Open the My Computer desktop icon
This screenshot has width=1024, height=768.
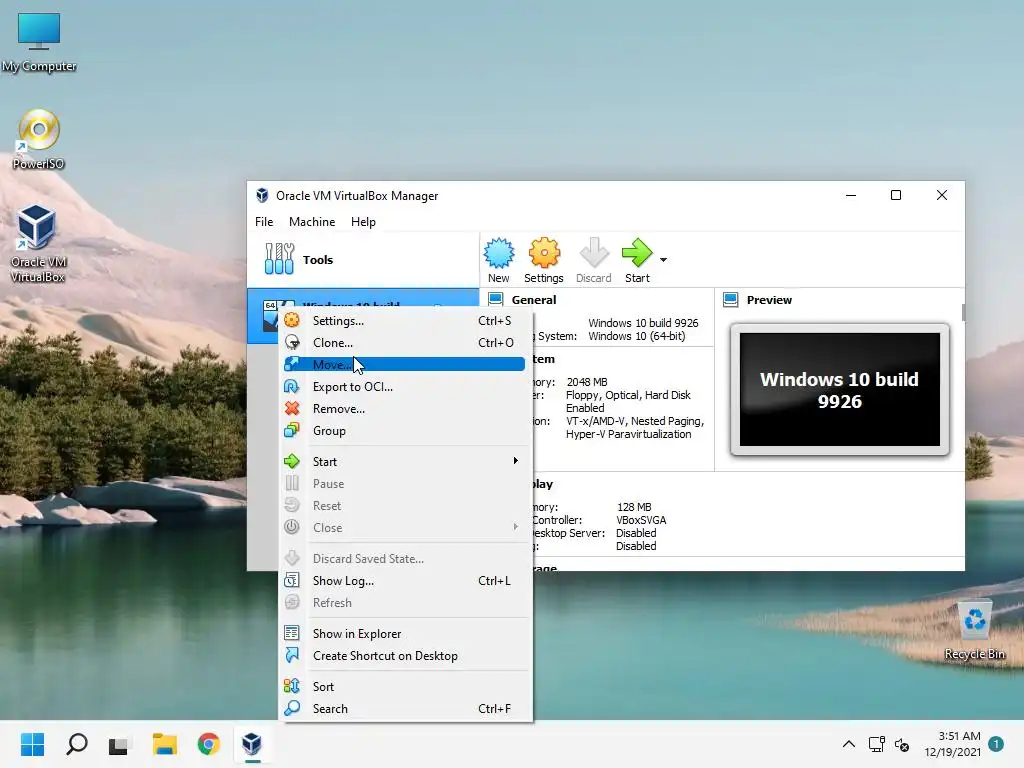coord(39,42)
